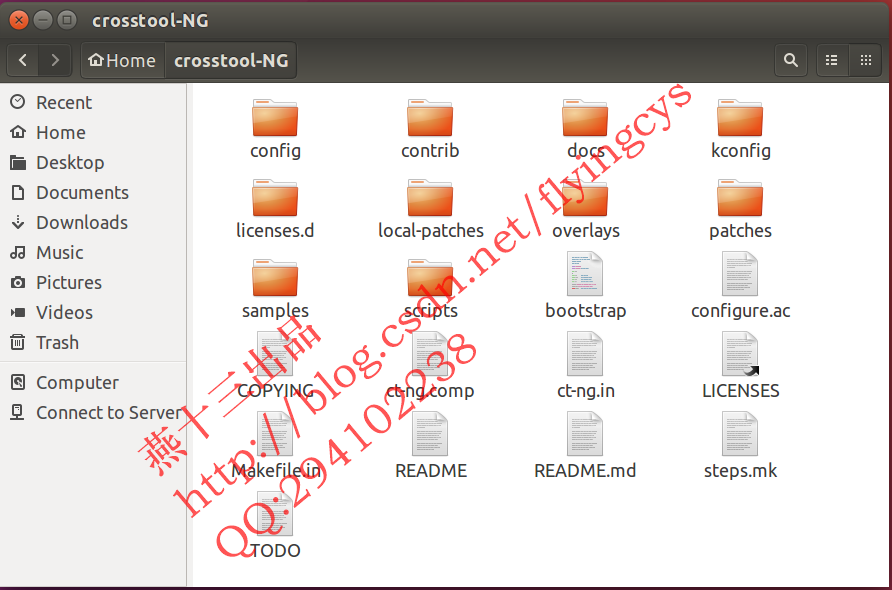This screenshot has height=590, width=892.
Task: Go back to previous folder
Action: click(x=23, y=60)
